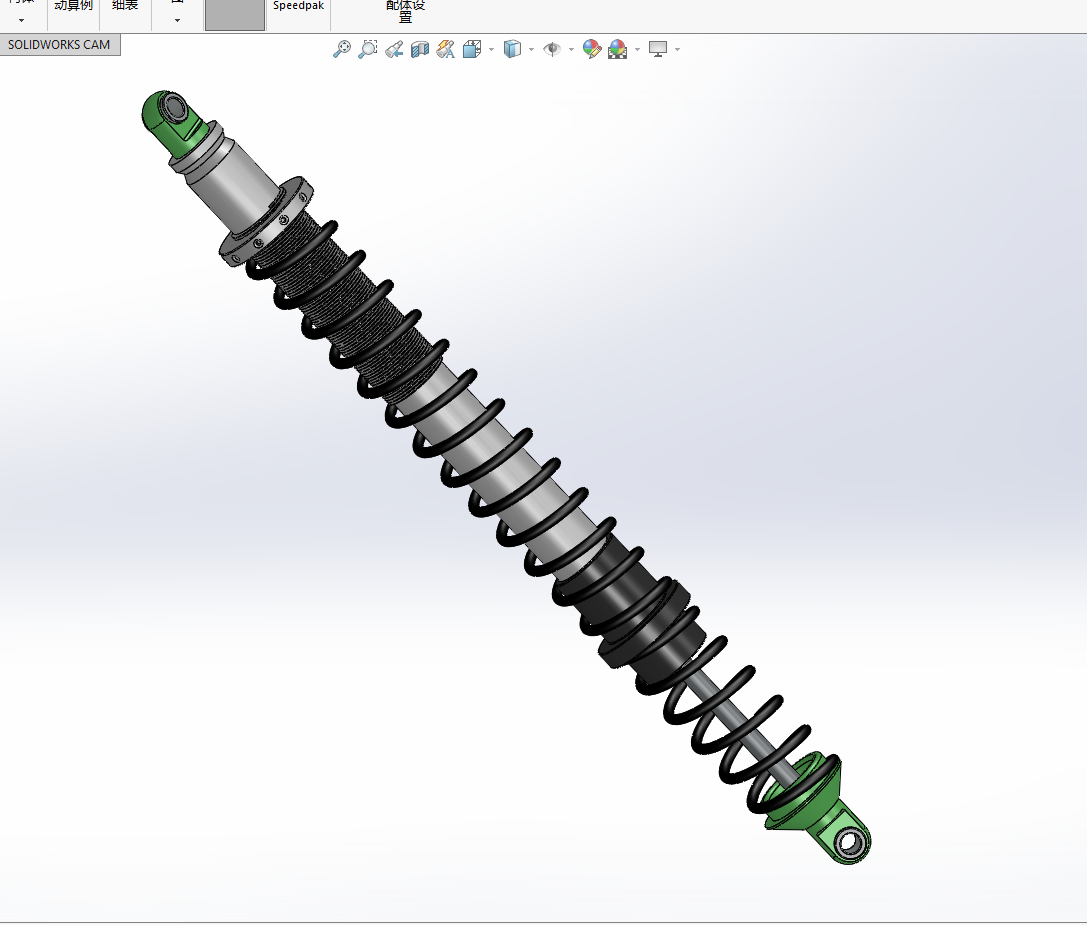This screenshot has width=1087, height=925.
Task: Click the gray highlighted ribbon button
Action: pos(234,15)
